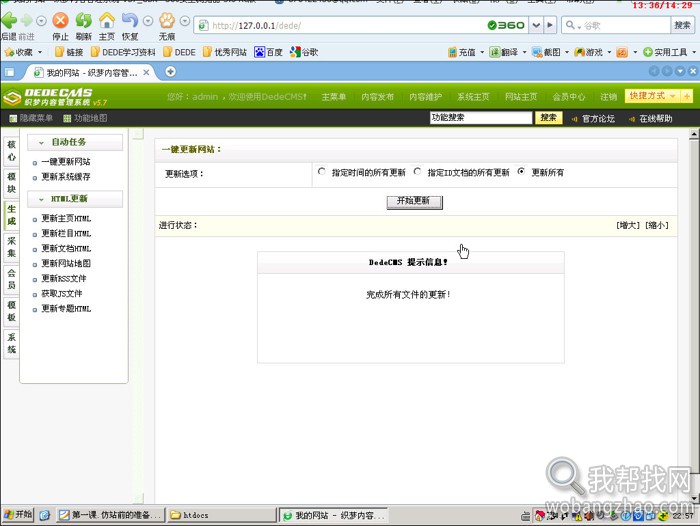Open 更新网站地图 in the sidebar
Viewport: 700px width, 526px height.
(66, 263)
